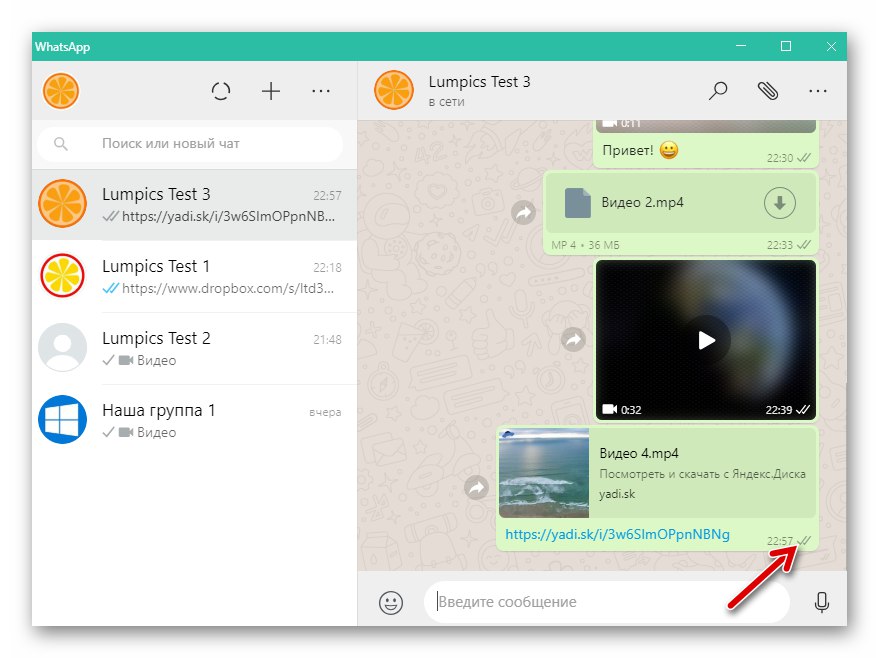The height and width of the screenshot is (658, 879).
Task: Click the Lumpics Test 1 lemon avatar
Action: click(62, 276)
